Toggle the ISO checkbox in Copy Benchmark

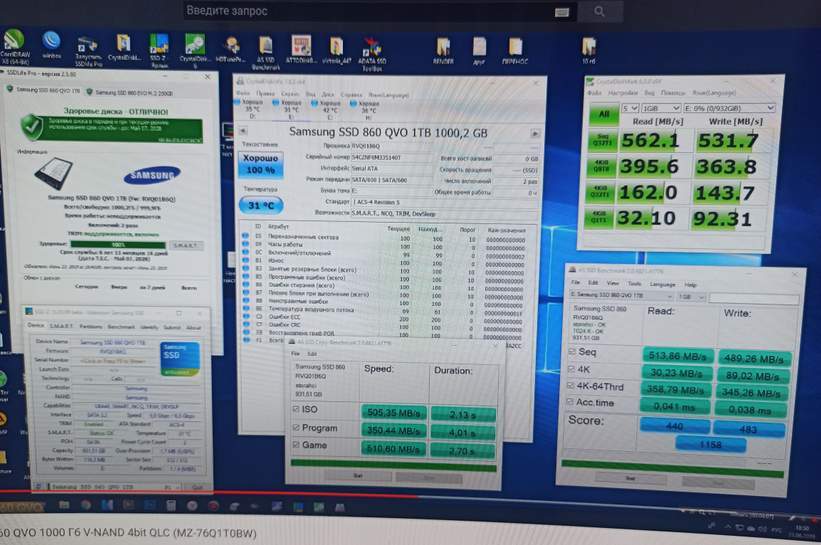[x=295, y=409]
